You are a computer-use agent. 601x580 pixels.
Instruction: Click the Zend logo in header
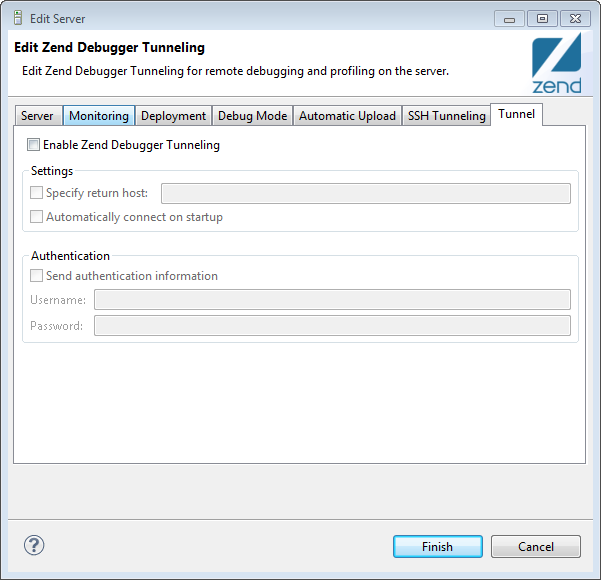[x=557, y=63]
